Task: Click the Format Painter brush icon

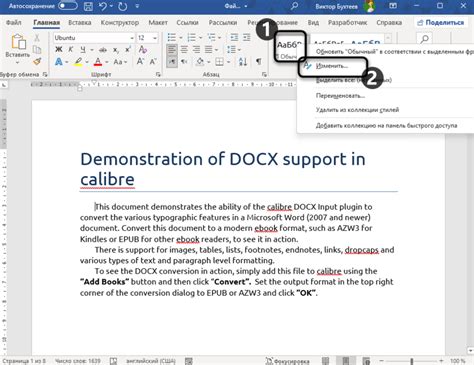Action: (37, 61)
